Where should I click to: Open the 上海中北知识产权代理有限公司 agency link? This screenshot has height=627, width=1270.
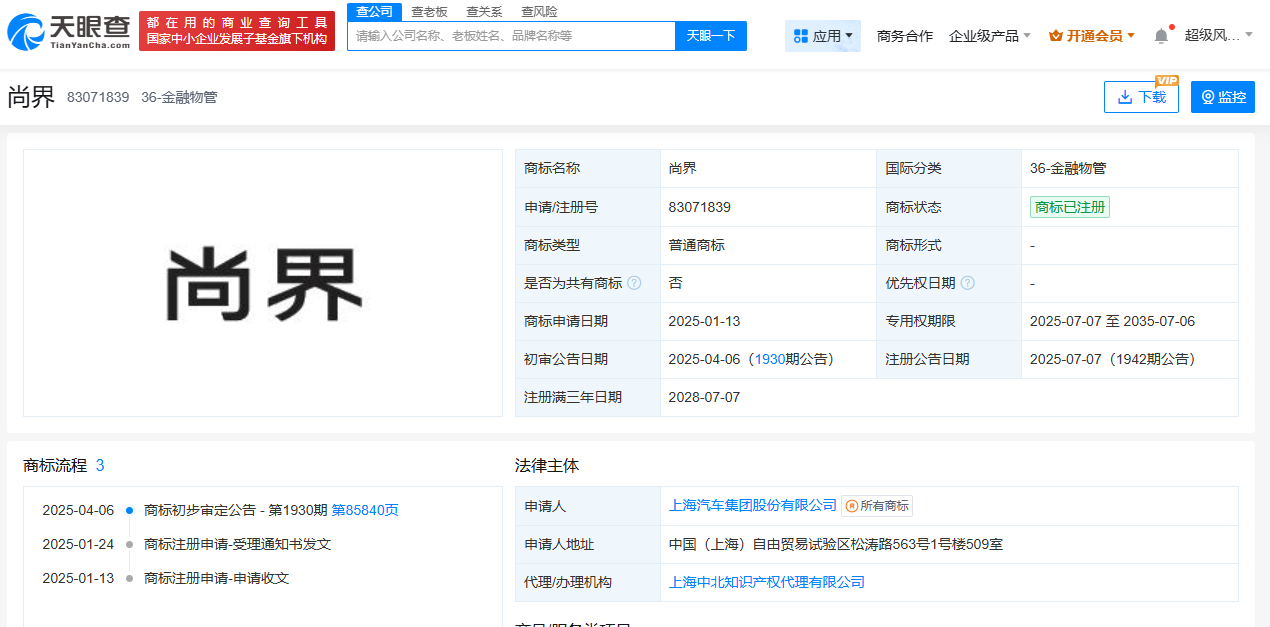click(x=767, y=581)
